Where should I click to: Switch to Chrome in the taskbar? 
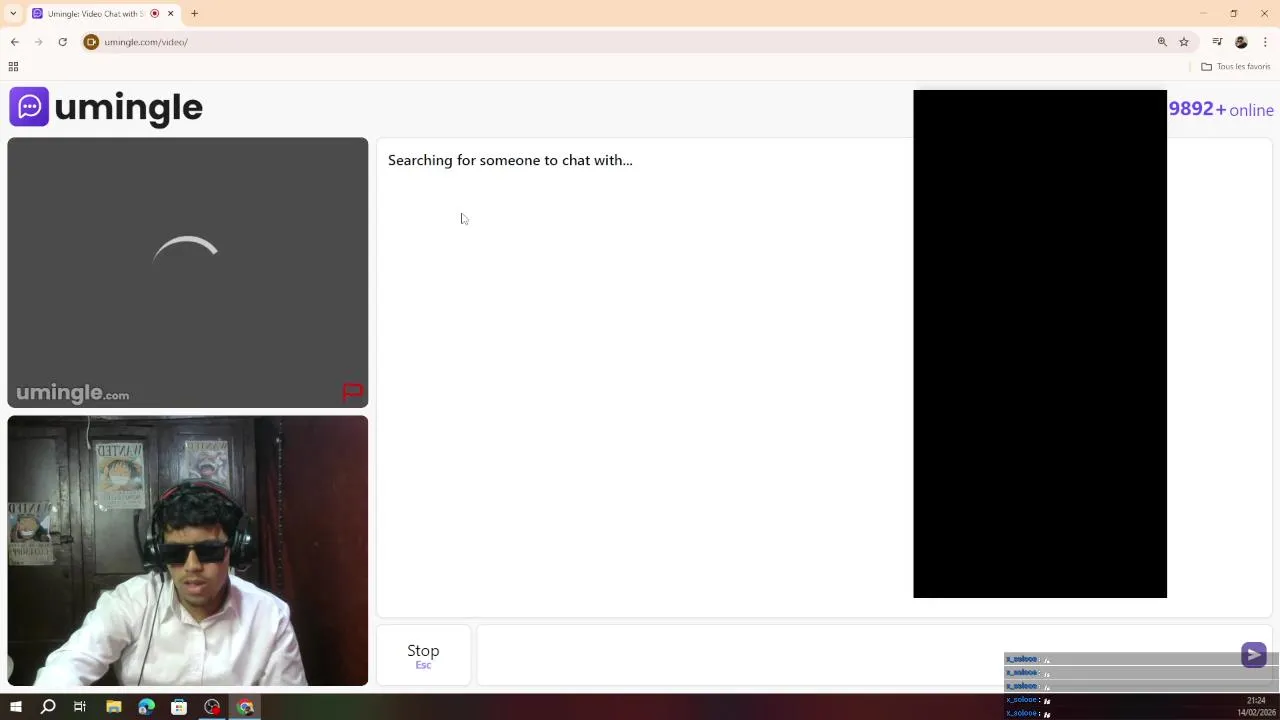point(245,707)
